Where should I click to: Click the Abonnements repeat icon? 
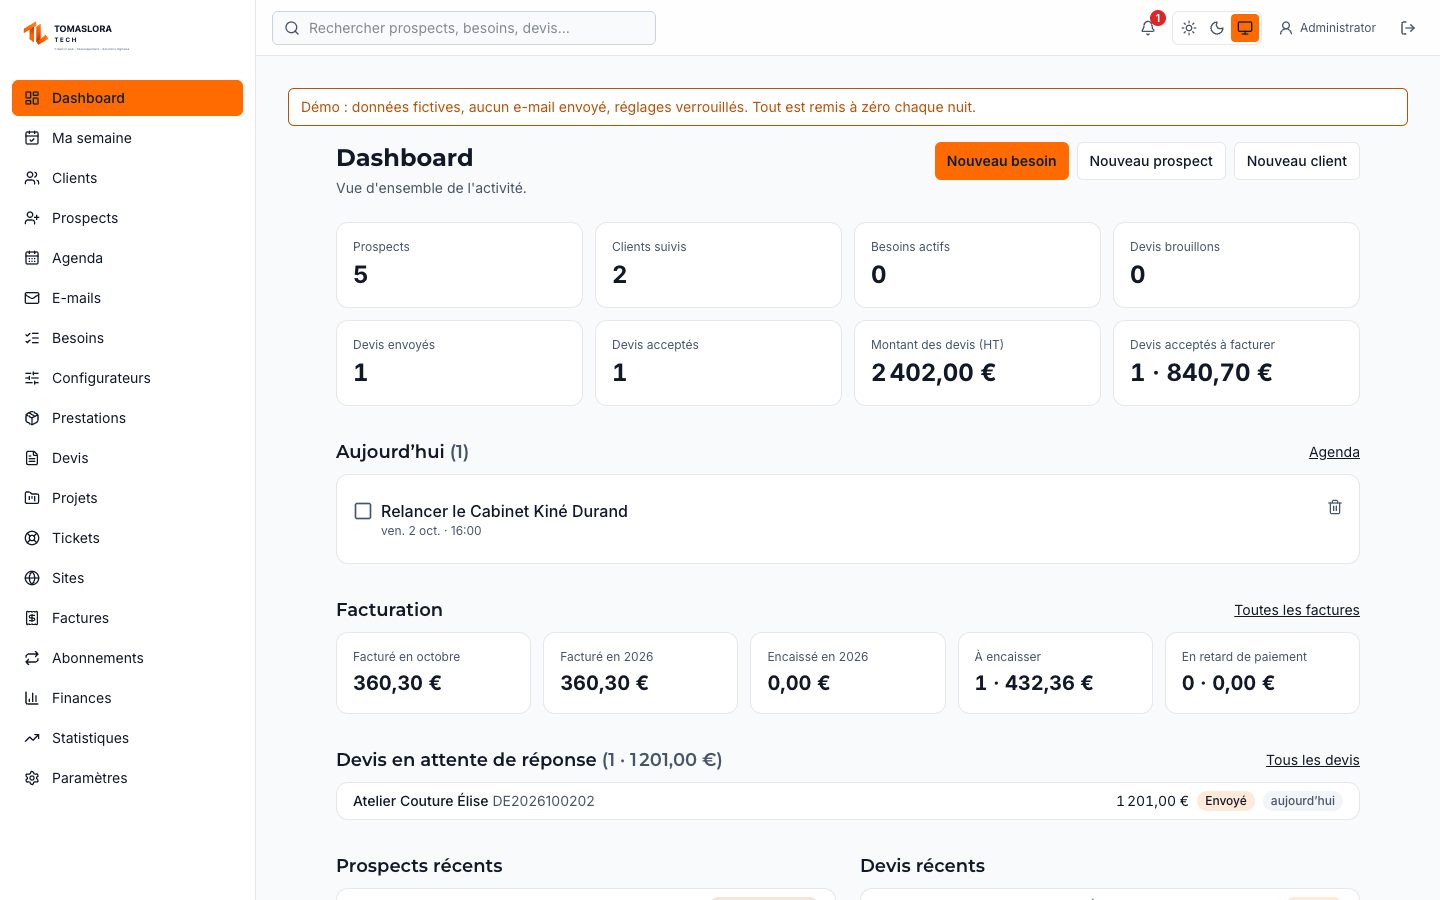pos(32,658)
